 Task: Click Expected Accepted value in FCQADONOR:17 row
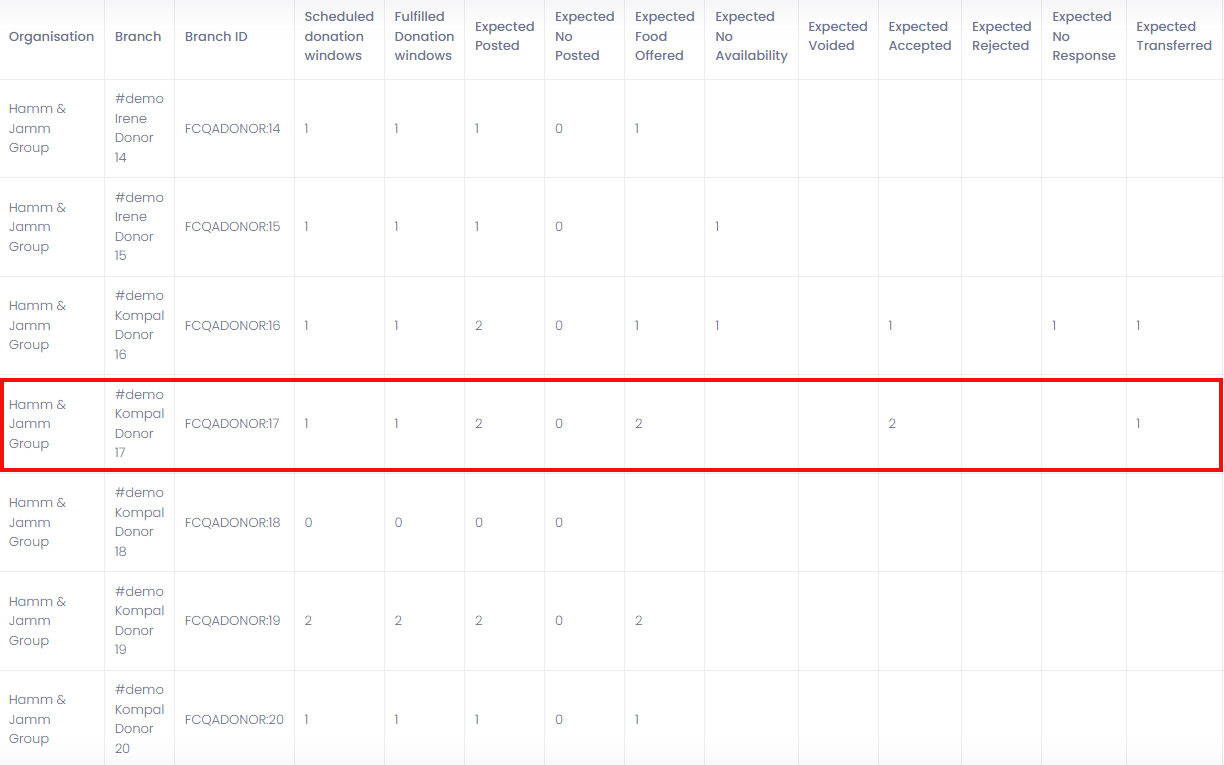[892, 424]
